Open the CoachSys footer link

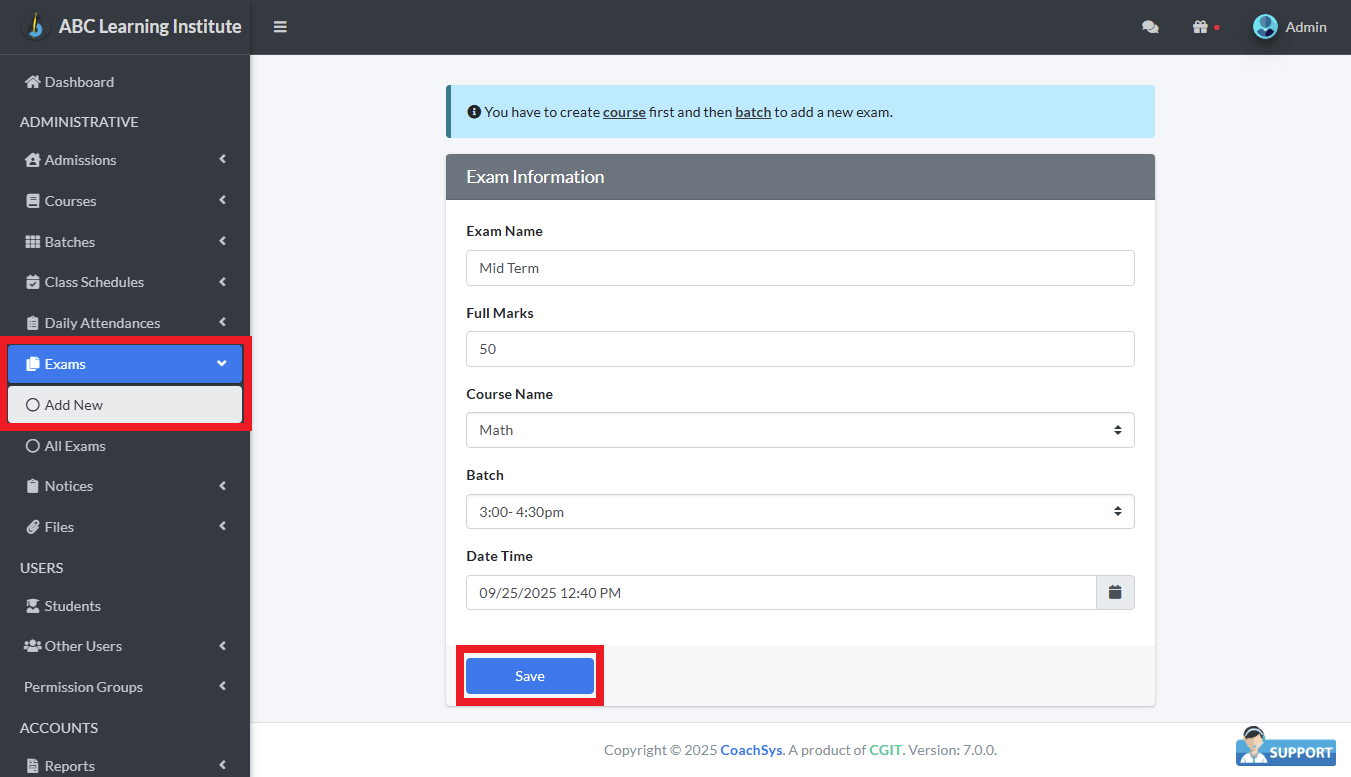[x=751, y=750]
